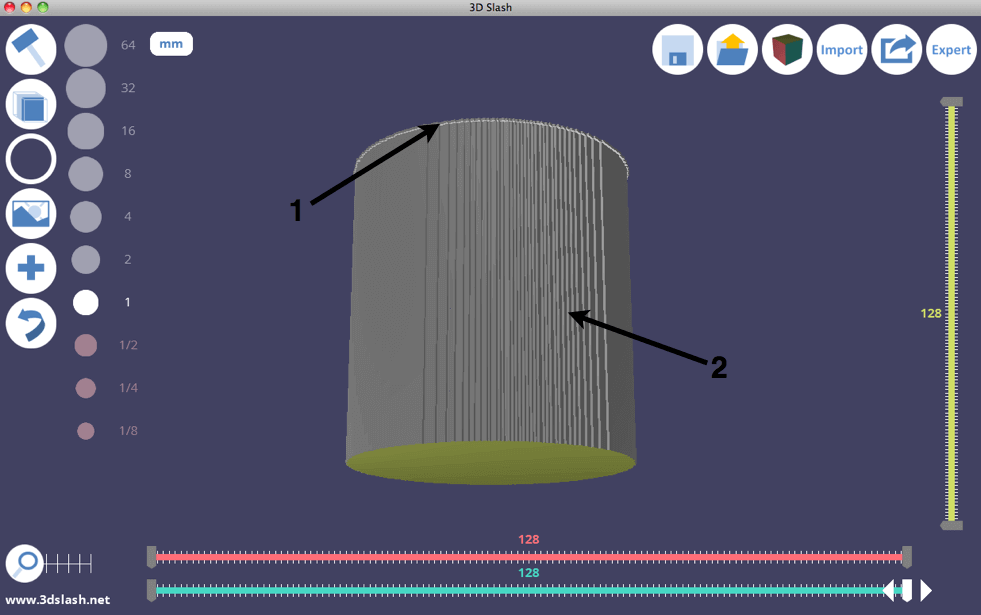Click the red horizontal 128 slider bar
This screenshot has height=615, width=981.
[529, 556]
